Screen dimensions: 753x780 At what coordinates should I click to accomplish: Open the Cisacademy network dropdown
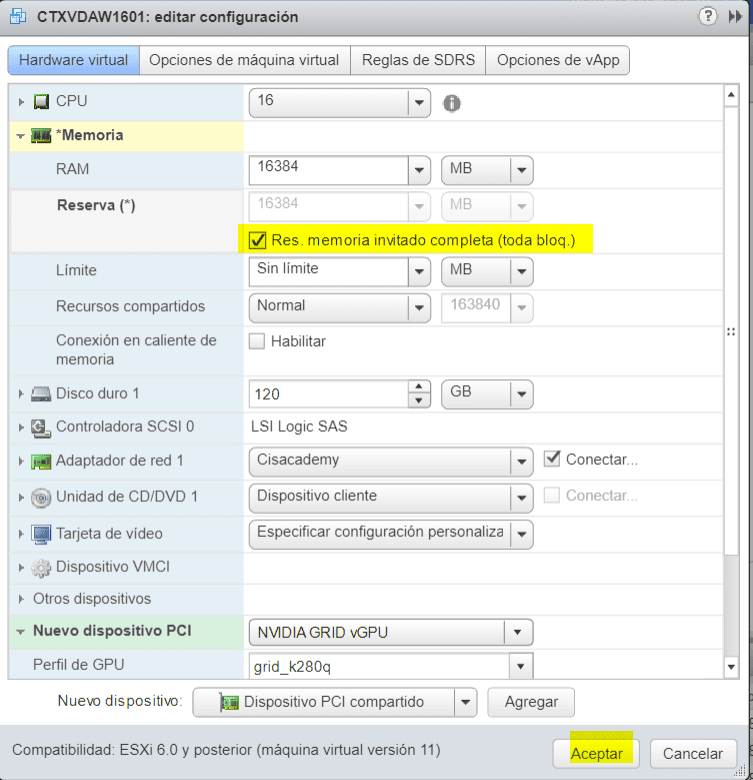390,461
